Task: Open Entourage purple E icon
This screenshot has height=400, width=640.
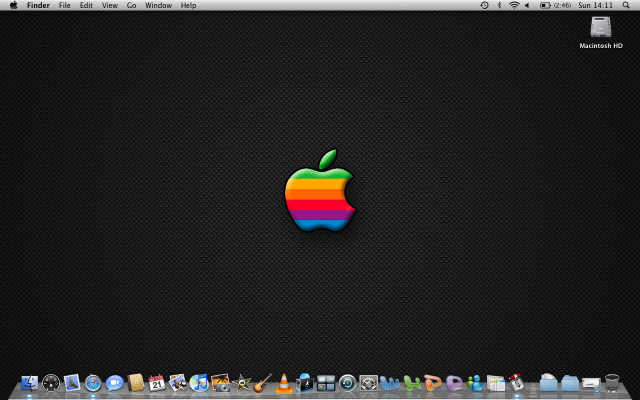Action: point(454,383)
